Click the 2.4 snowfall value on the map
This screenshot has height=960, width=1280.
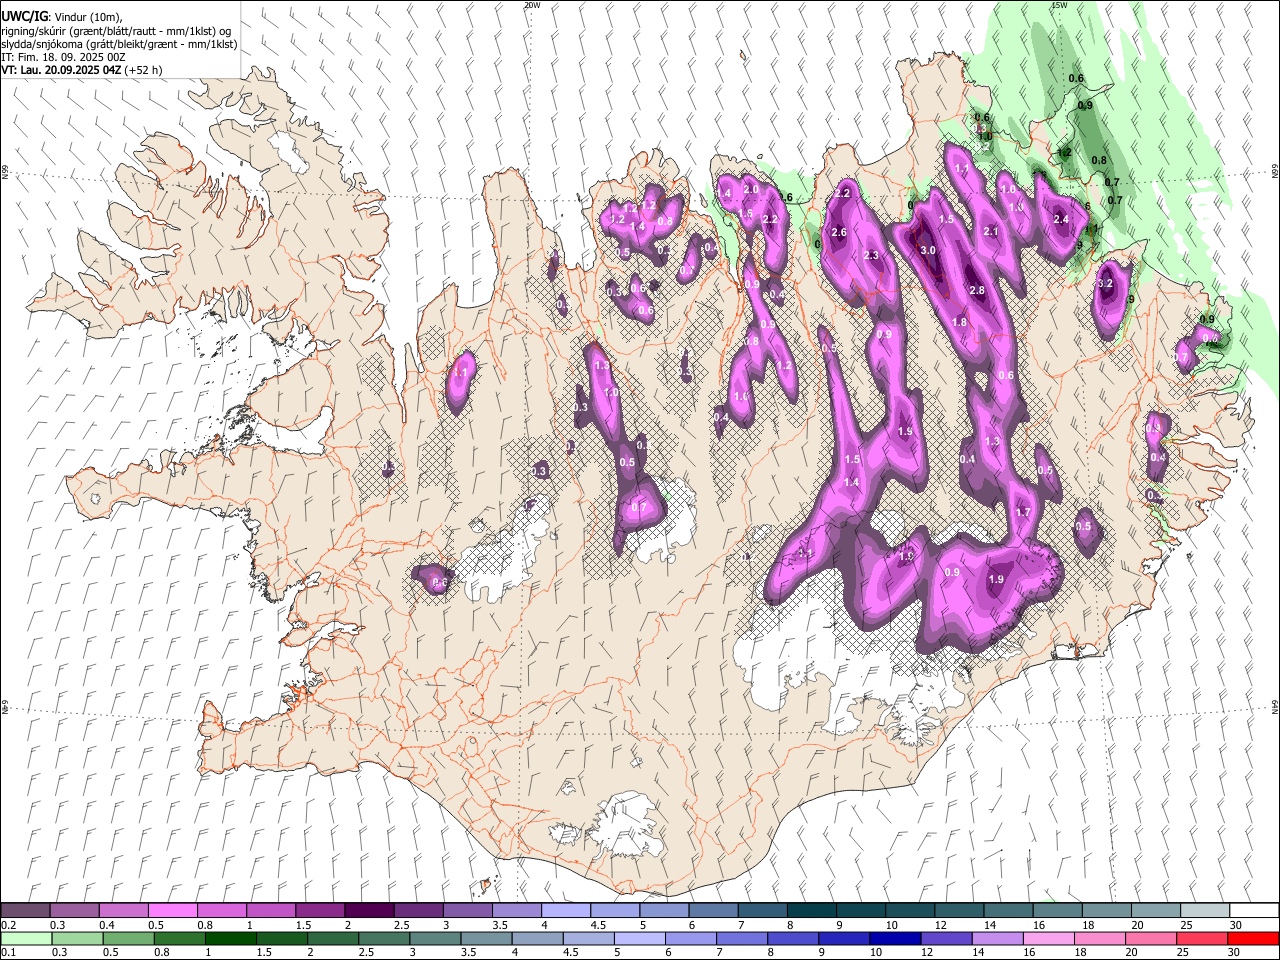(x=1061, y=219)
